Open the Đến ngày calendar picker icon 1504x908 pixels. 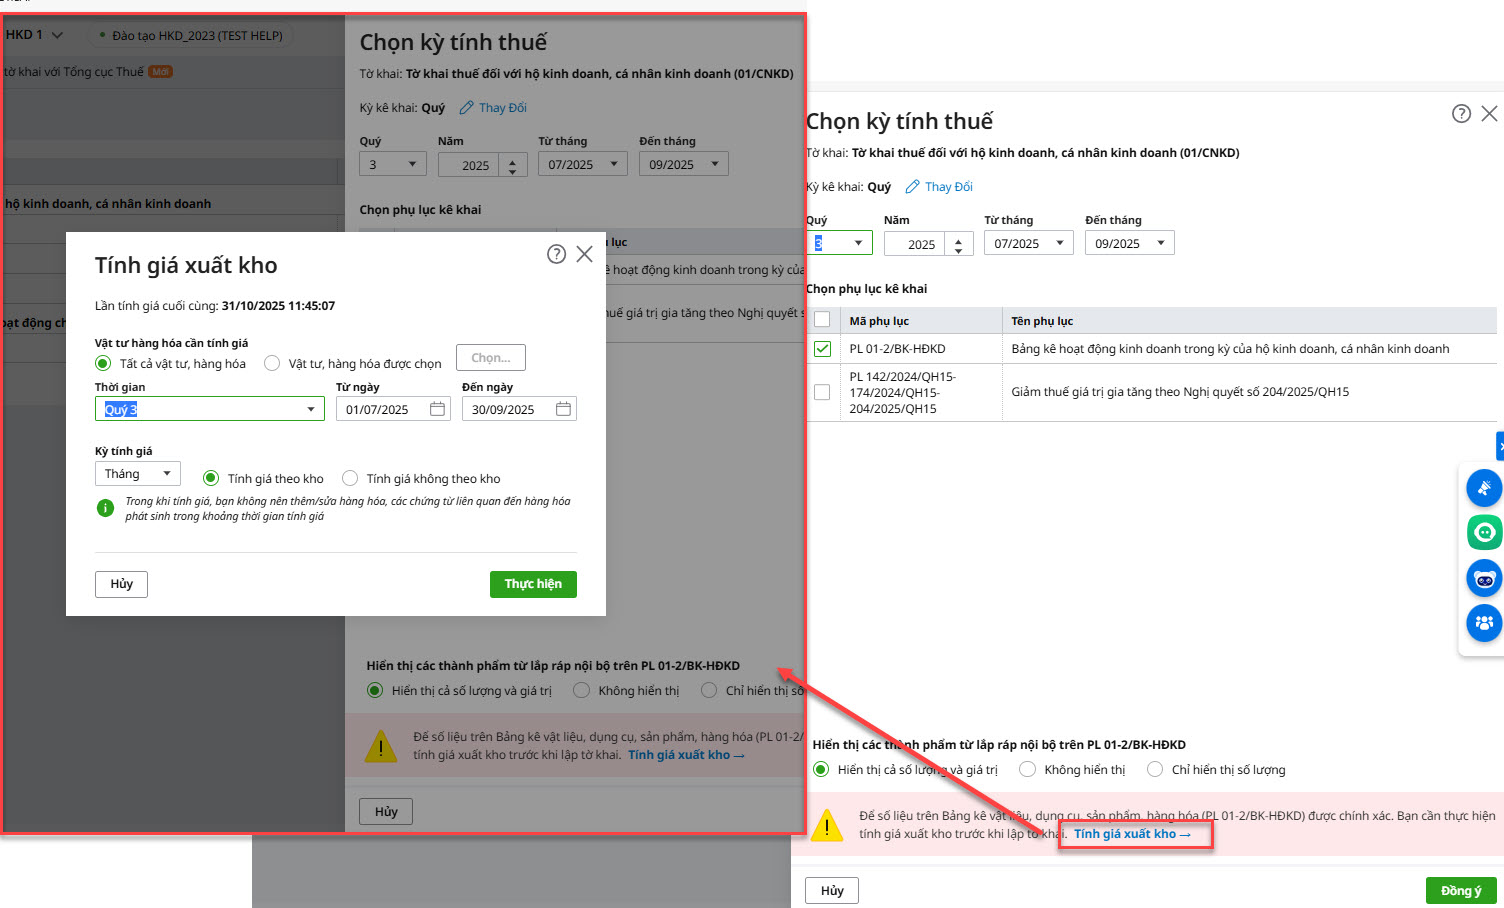pos(563,409)
